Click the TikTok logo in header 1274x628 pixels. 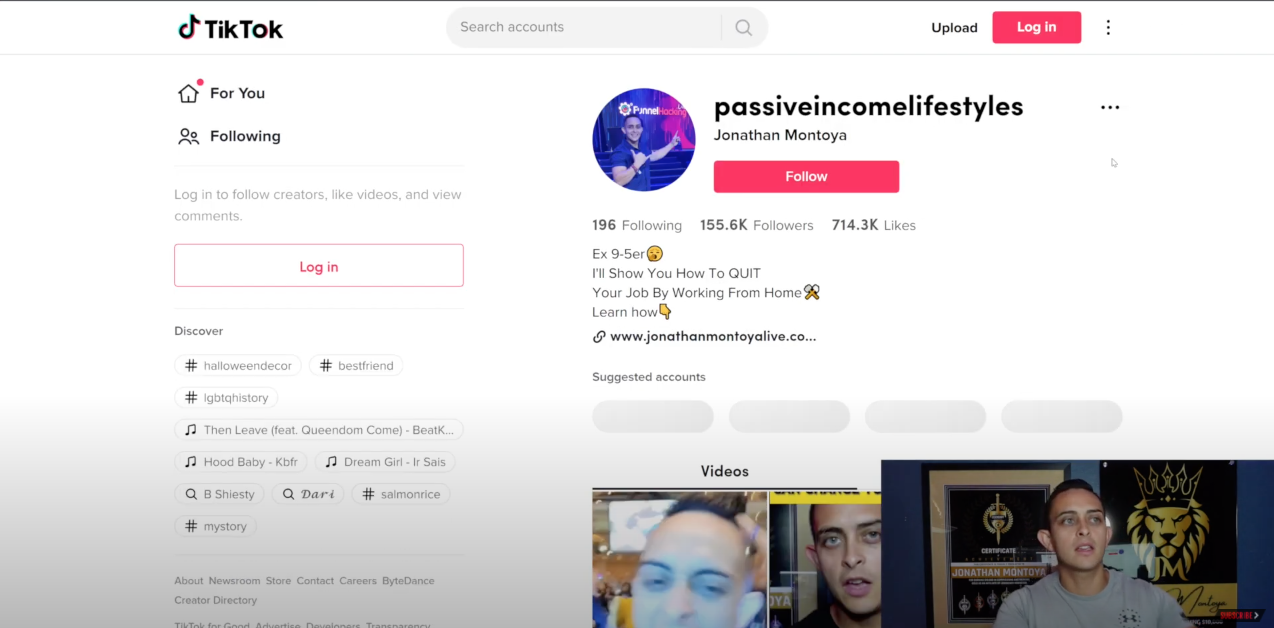tap(230, 28)
